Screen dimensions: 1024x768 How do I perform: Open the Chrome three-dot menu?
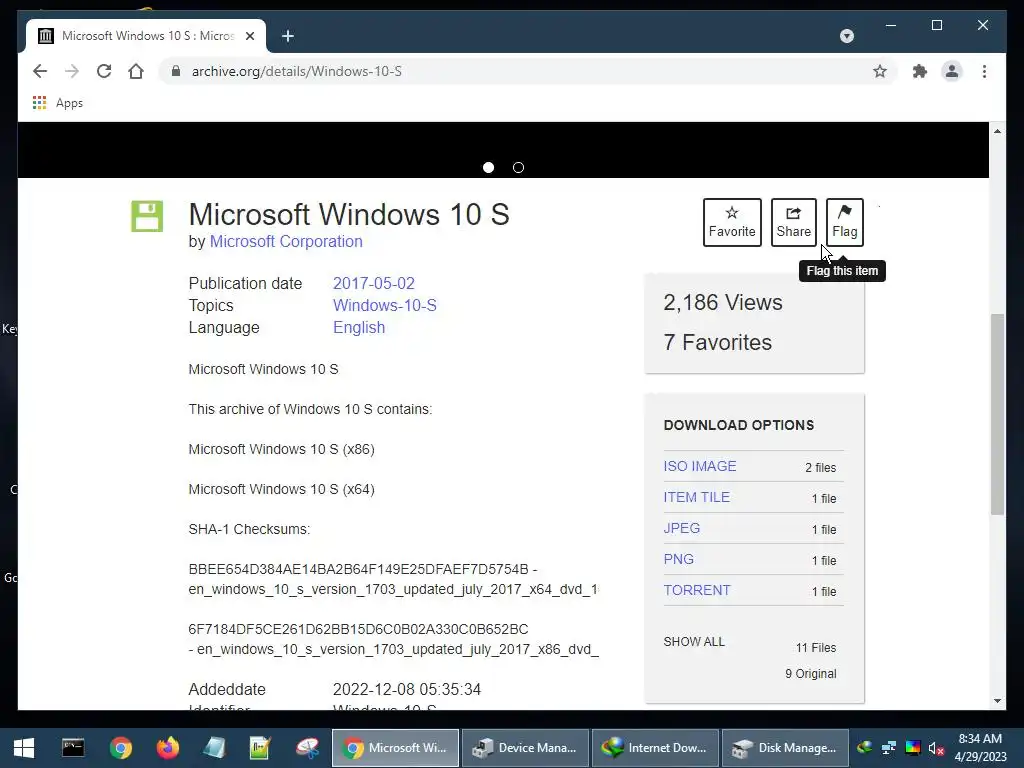point(984,71)
